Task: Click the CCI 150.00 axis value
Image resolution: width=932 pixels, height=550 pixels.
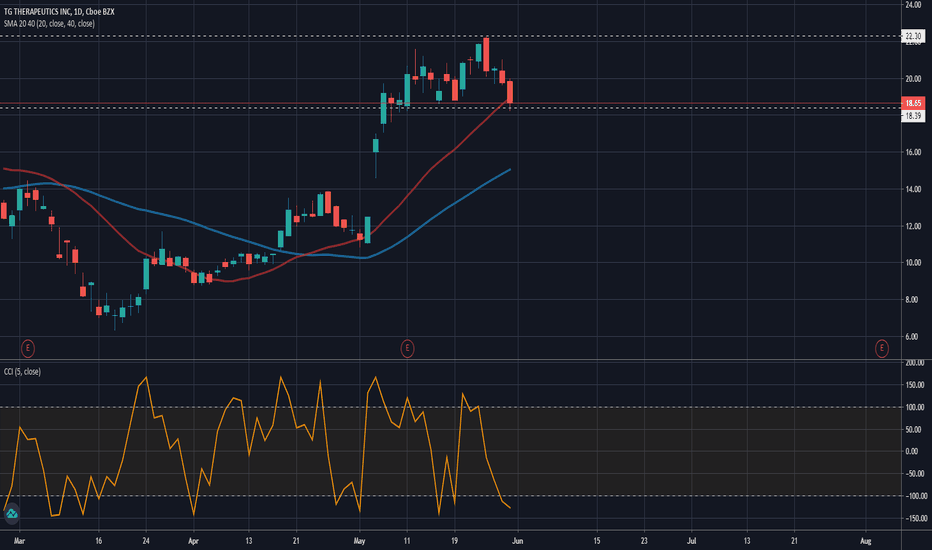Action: (915, 385)
